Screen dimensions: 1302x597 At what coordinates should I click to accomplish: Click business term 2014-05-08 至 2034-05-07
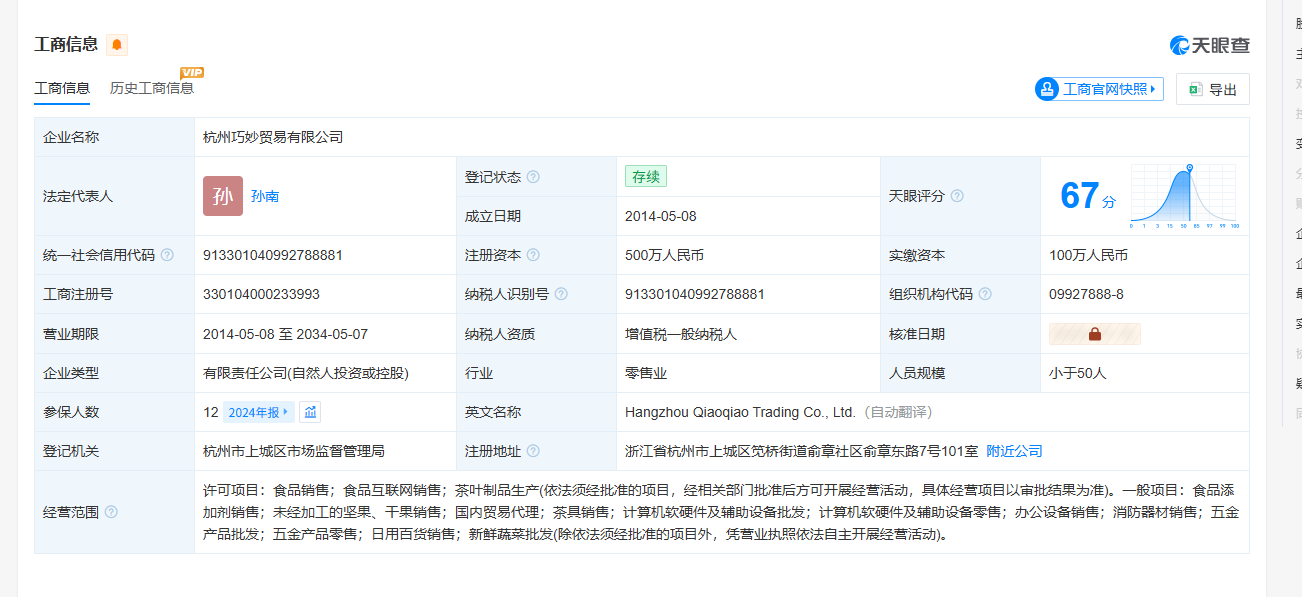pos(285,334)
